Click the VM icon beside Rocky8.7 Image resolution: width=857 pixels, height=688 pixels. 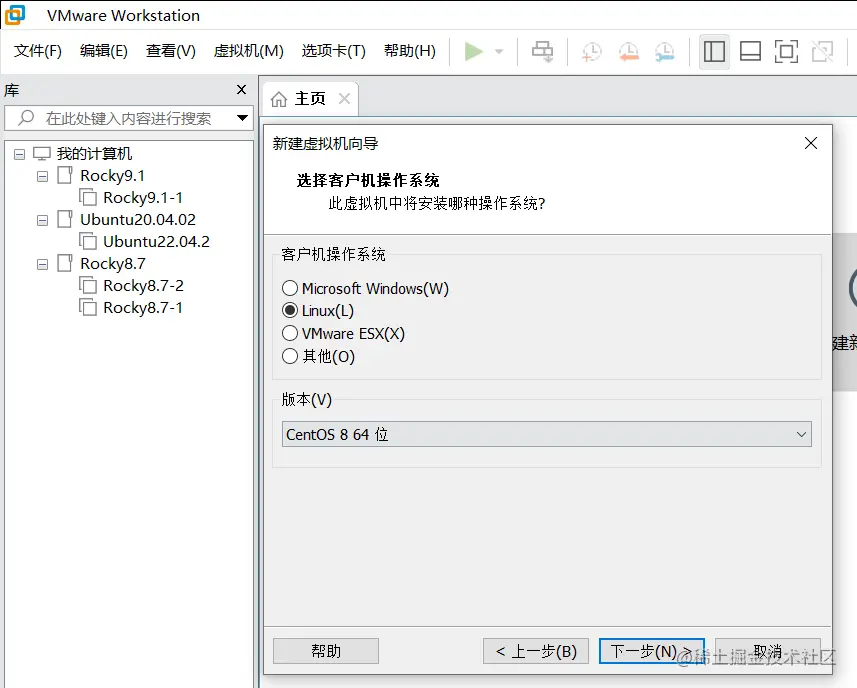point(65,263)
